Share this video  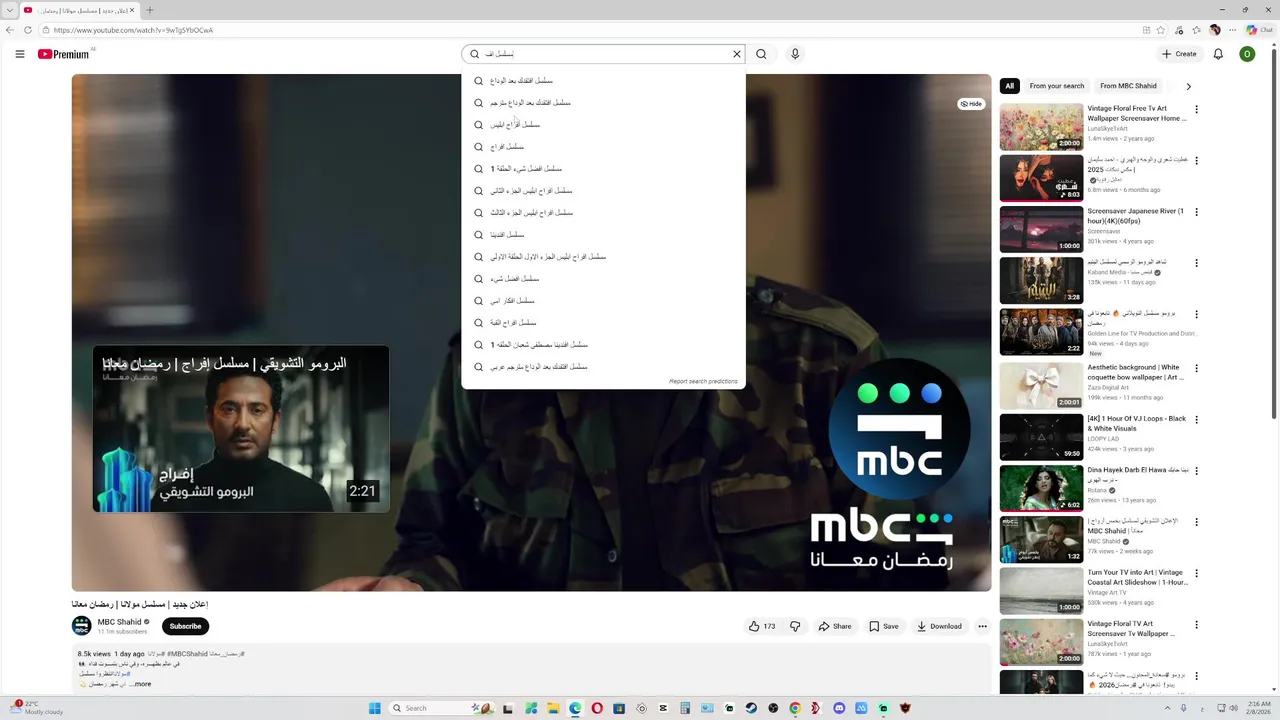835,626
